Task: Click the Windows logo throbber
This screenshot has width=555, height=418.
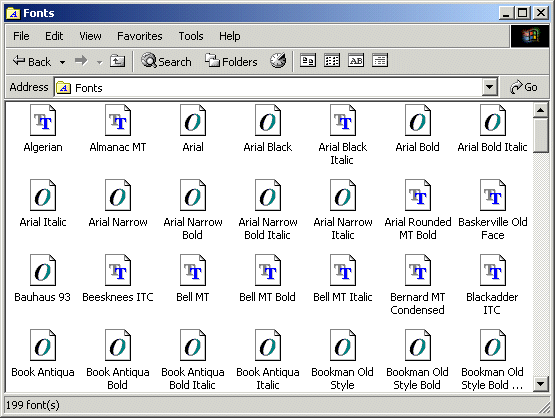Action: pyautogui.click(x=530, y=36)
